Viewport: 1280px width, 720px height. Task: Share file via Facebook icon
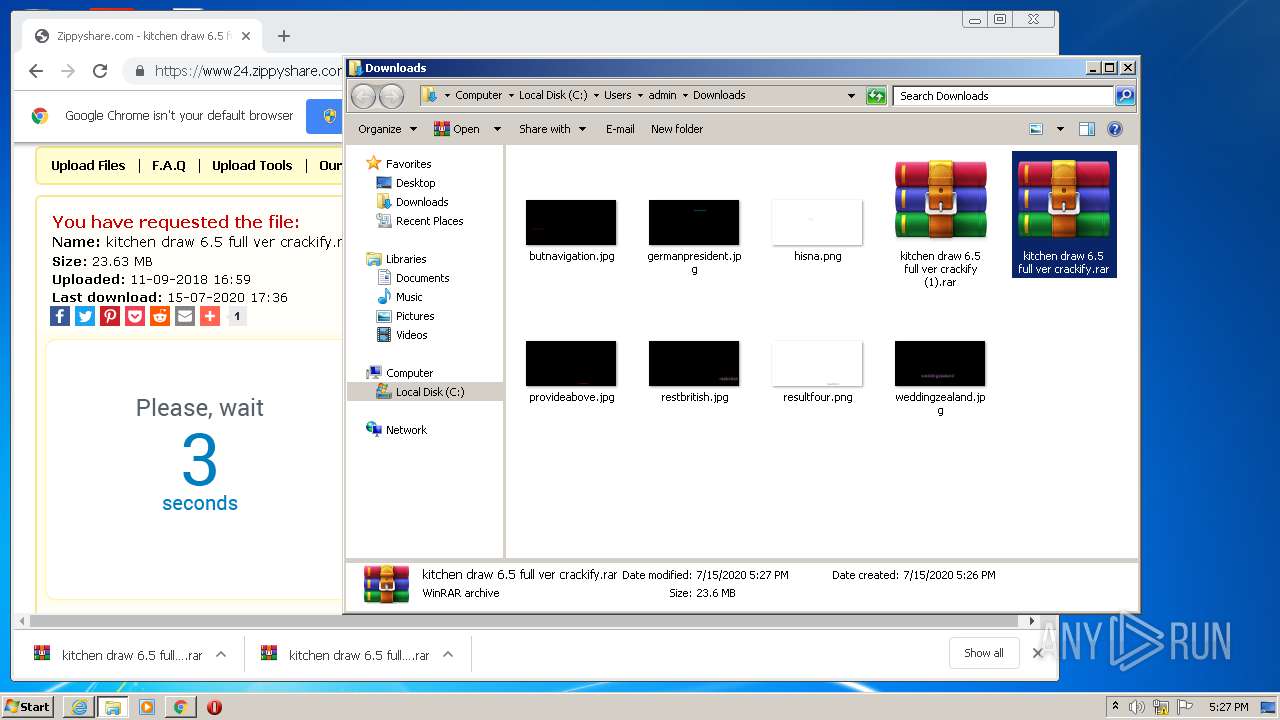point(60,316)
